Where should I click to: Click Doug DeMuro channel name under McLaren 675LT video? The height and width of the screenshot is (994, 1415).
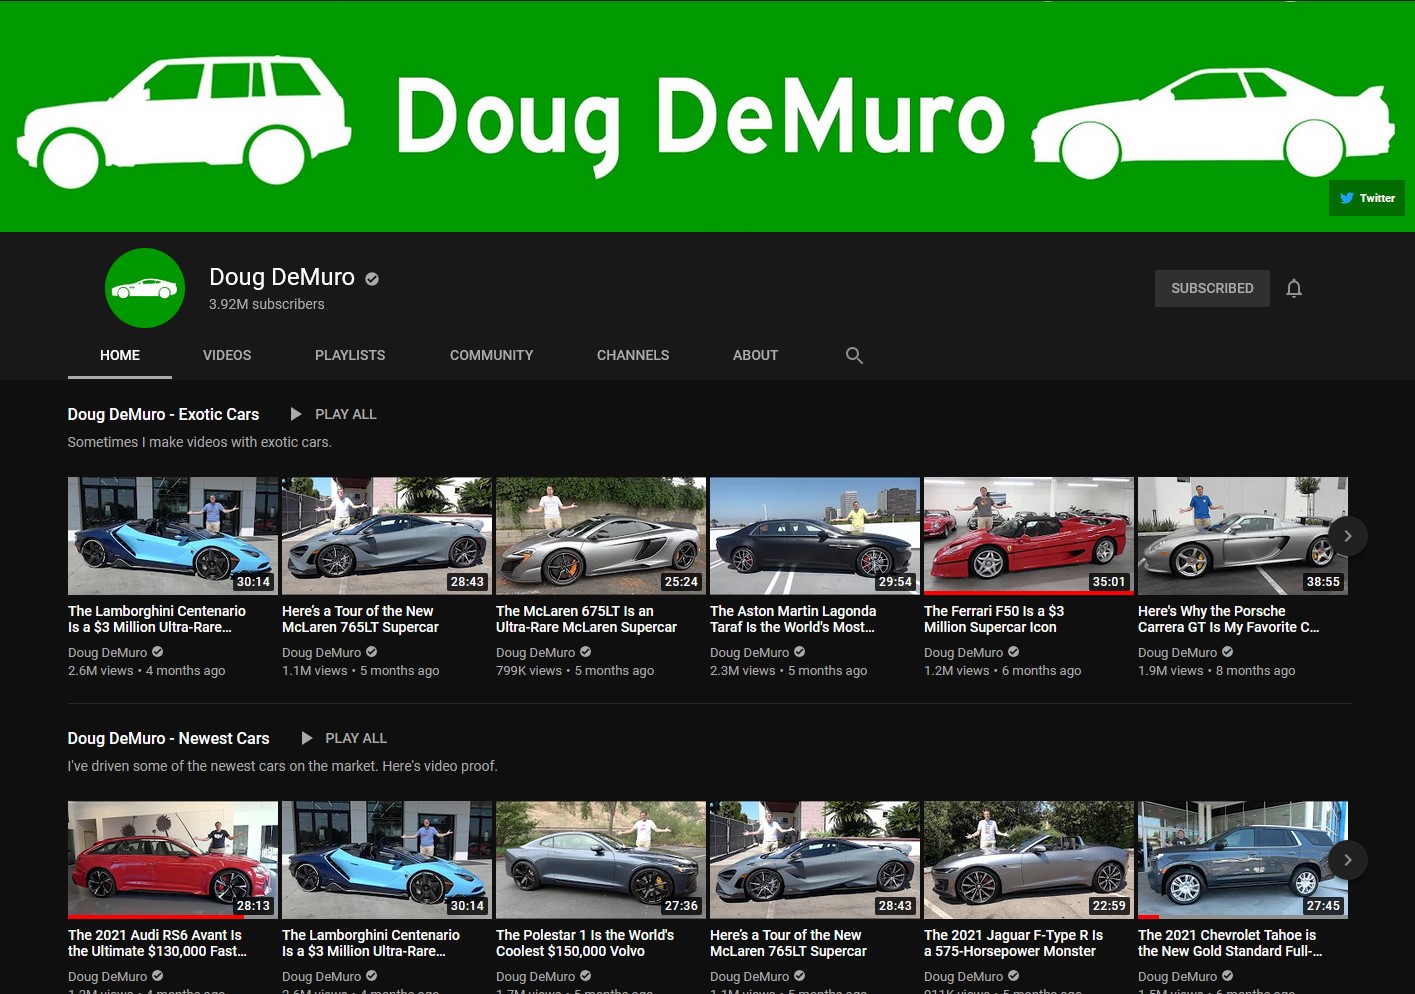coord(535,652)
